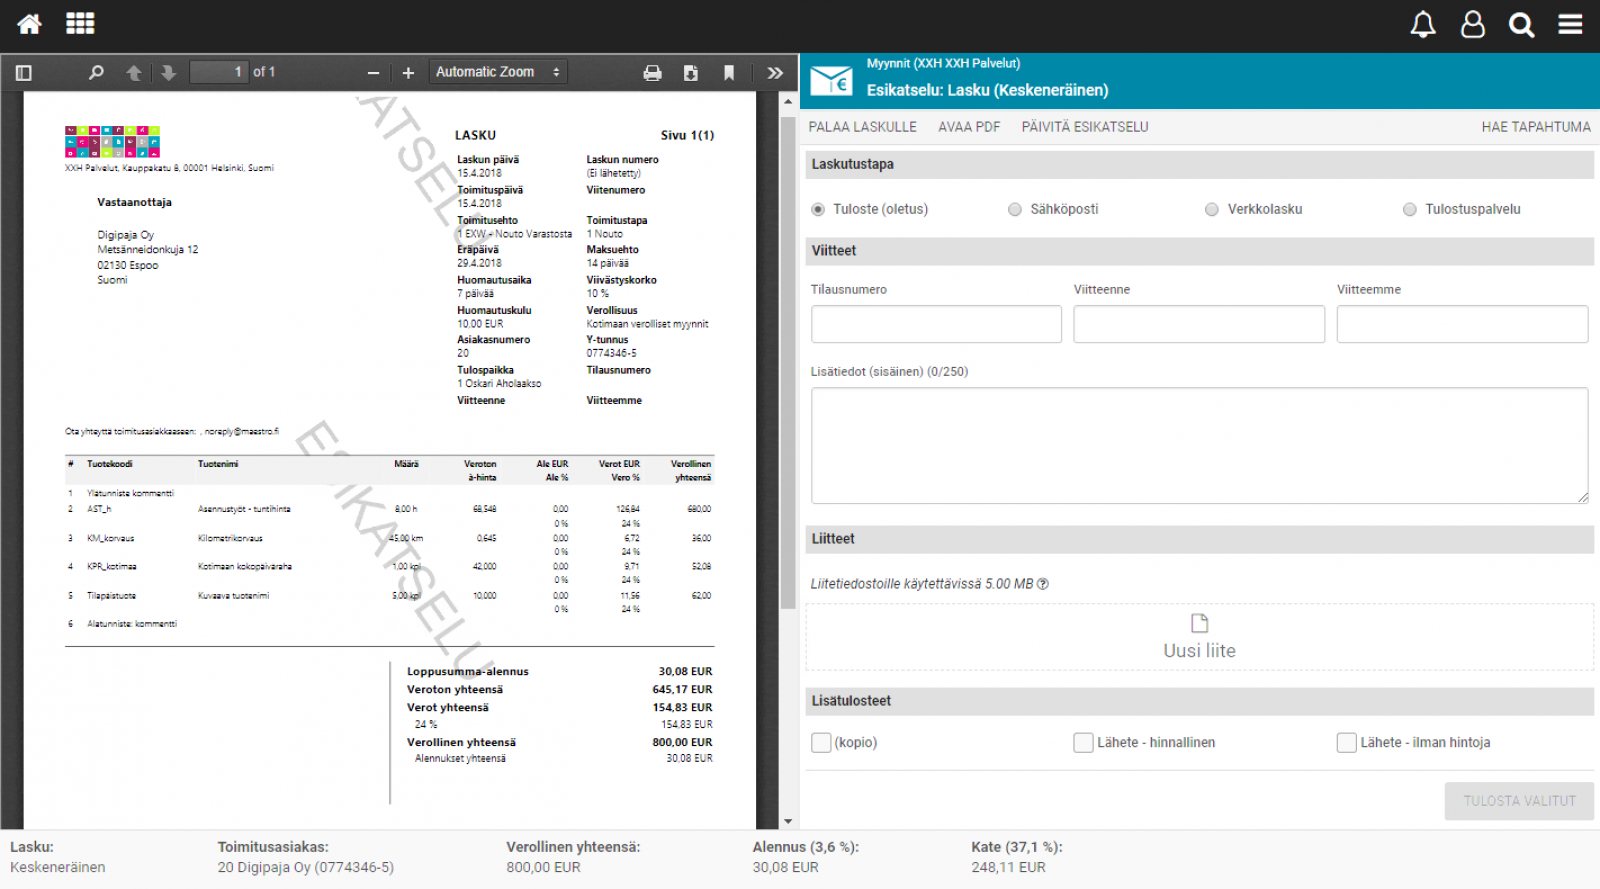This screenshot has width=1600, height=889.
Task: Click 'Myynnit (XXH XXH Palvelut)' header text
Action: click(943, 63)
